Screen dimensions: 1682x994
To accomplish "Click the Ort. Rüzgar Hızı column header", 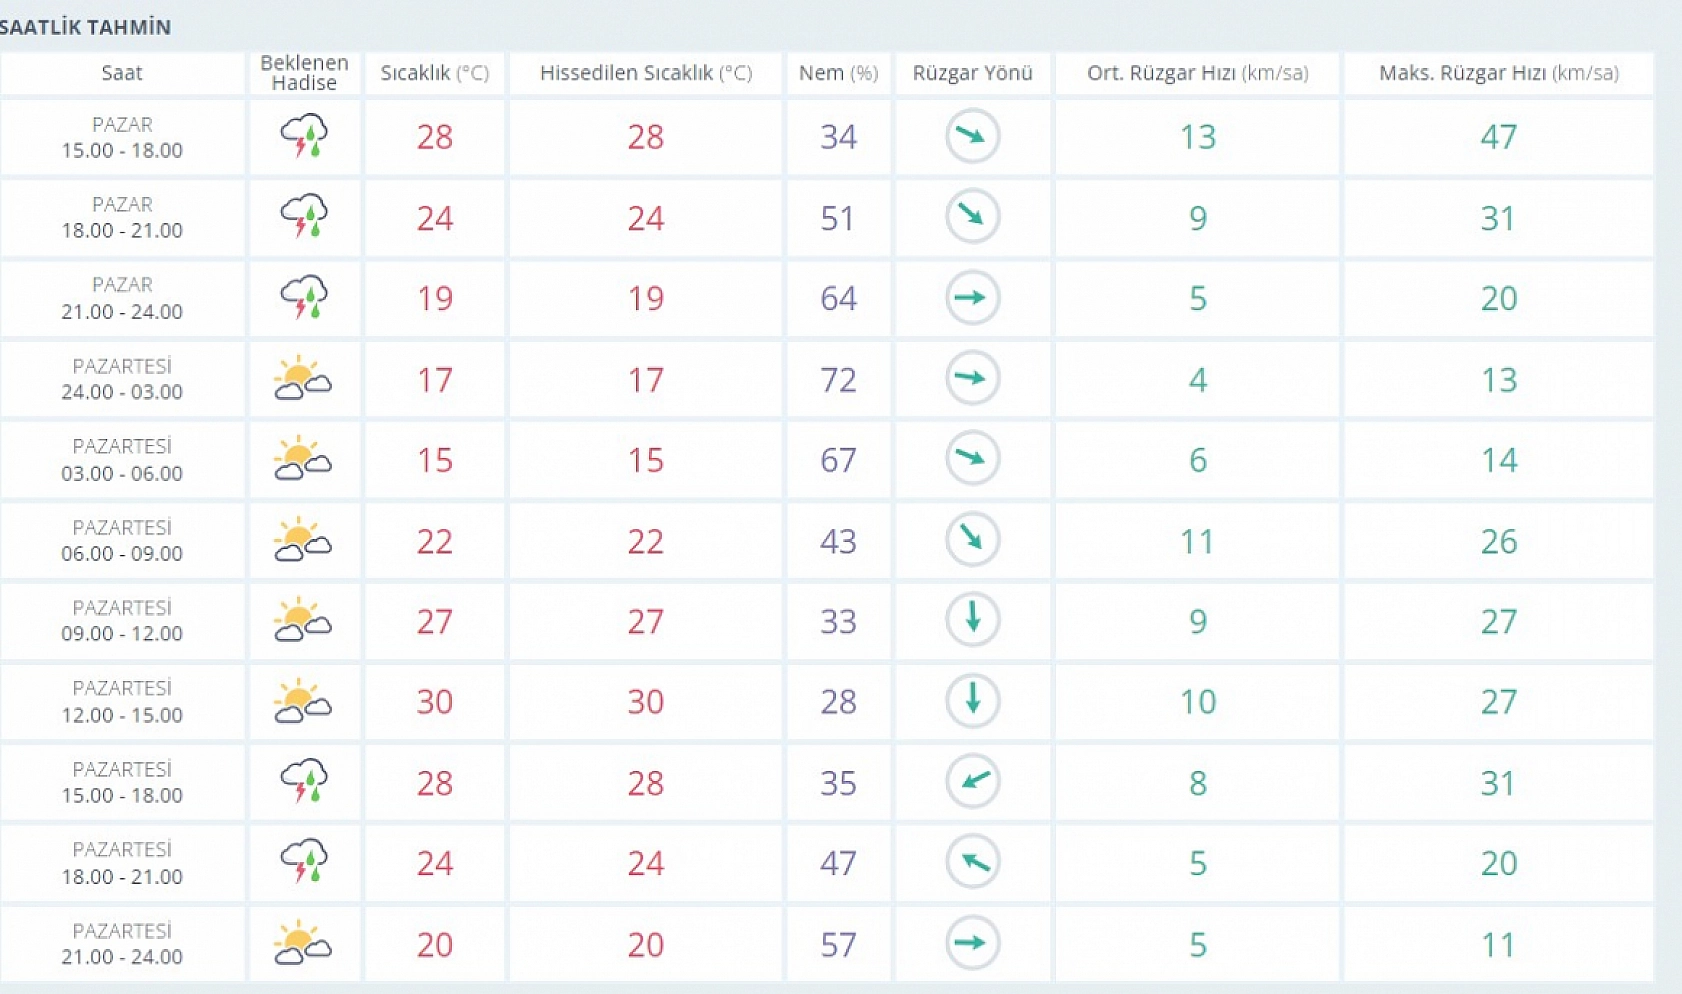I will click(1197, 73).
